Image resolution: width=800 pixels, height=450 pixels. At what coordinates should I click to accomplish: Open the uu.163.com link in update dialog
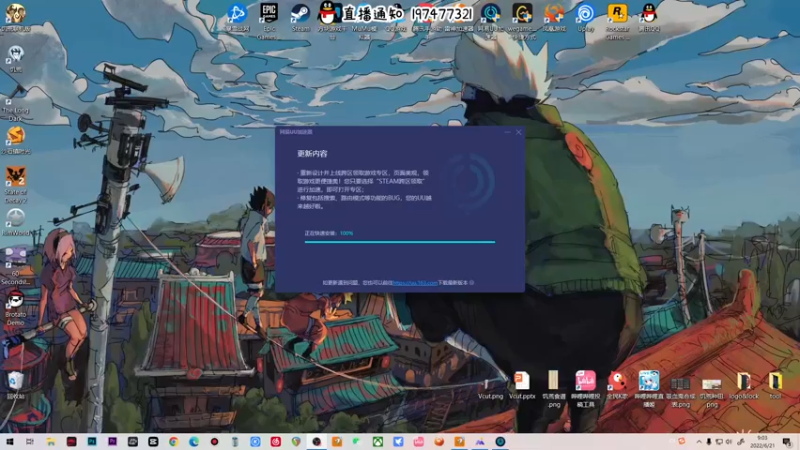click(415, 283)
